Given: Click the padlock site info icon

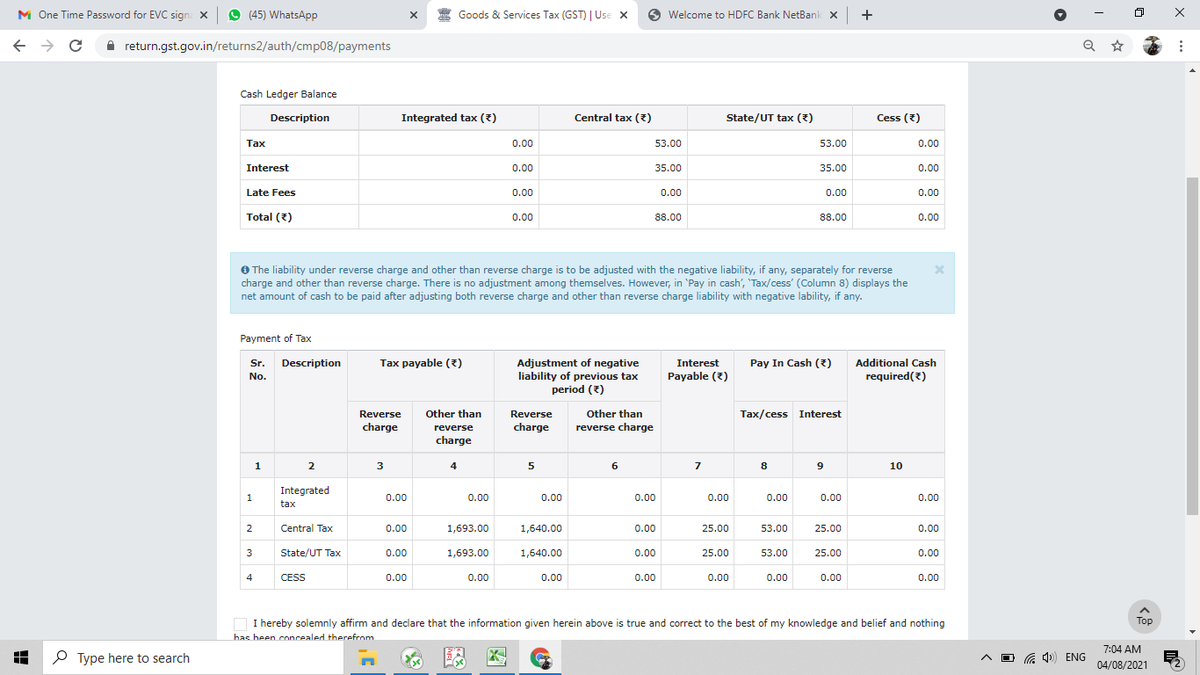Looking at the screenshot, I should point(110,46).
